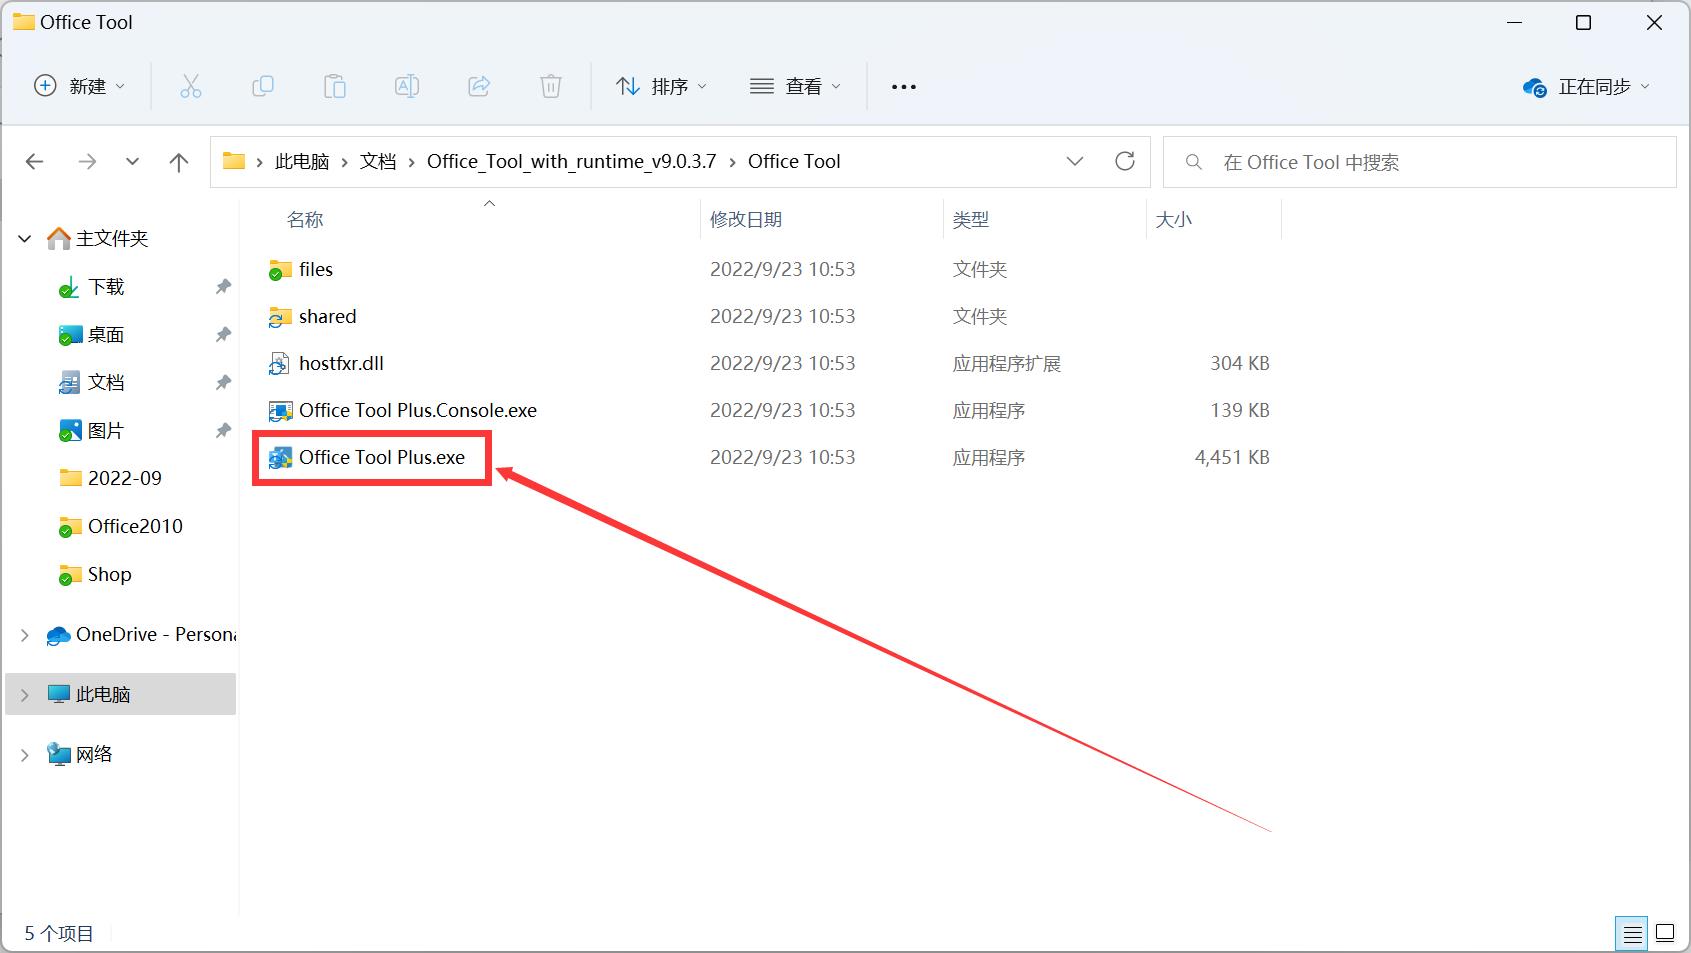This screenshot has width=1691, height=953.
Task: Expand the 网络 tree node
Action: 25,755
